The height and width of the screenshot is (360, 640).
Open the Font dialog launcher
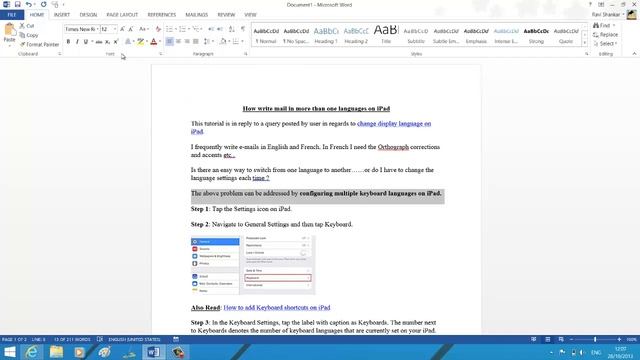pos(160,54)
